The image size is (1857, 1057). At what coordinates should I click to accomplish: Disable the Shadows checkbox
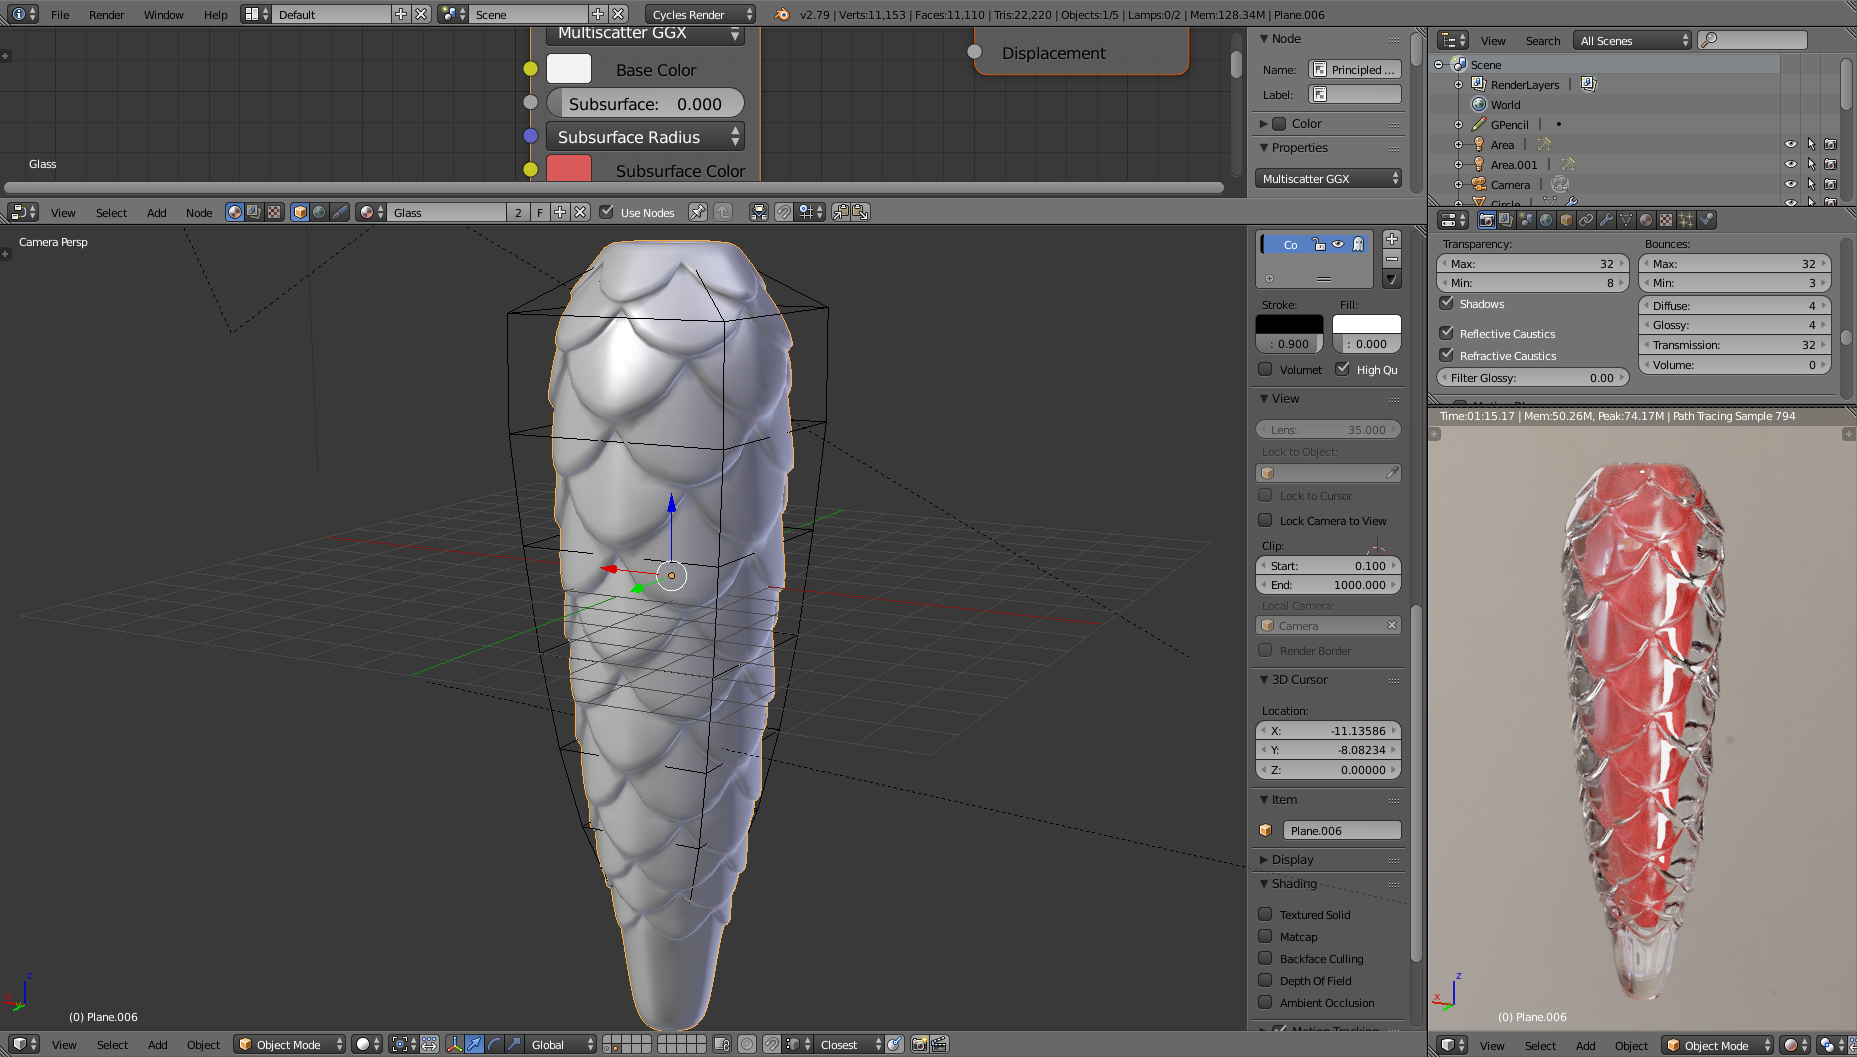pos(1446,303)
